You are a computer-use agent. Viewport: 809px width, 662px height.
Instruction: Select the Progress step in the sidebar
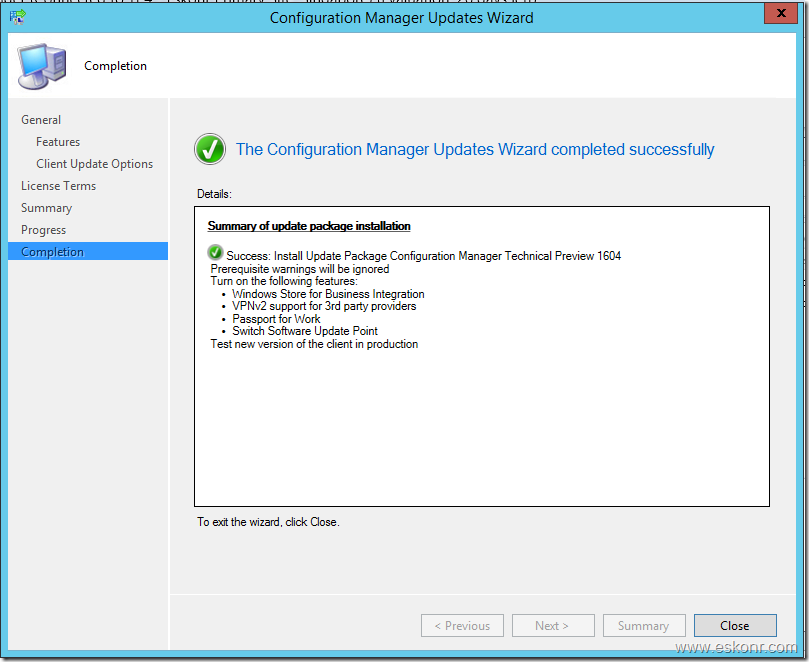point(44,230)
